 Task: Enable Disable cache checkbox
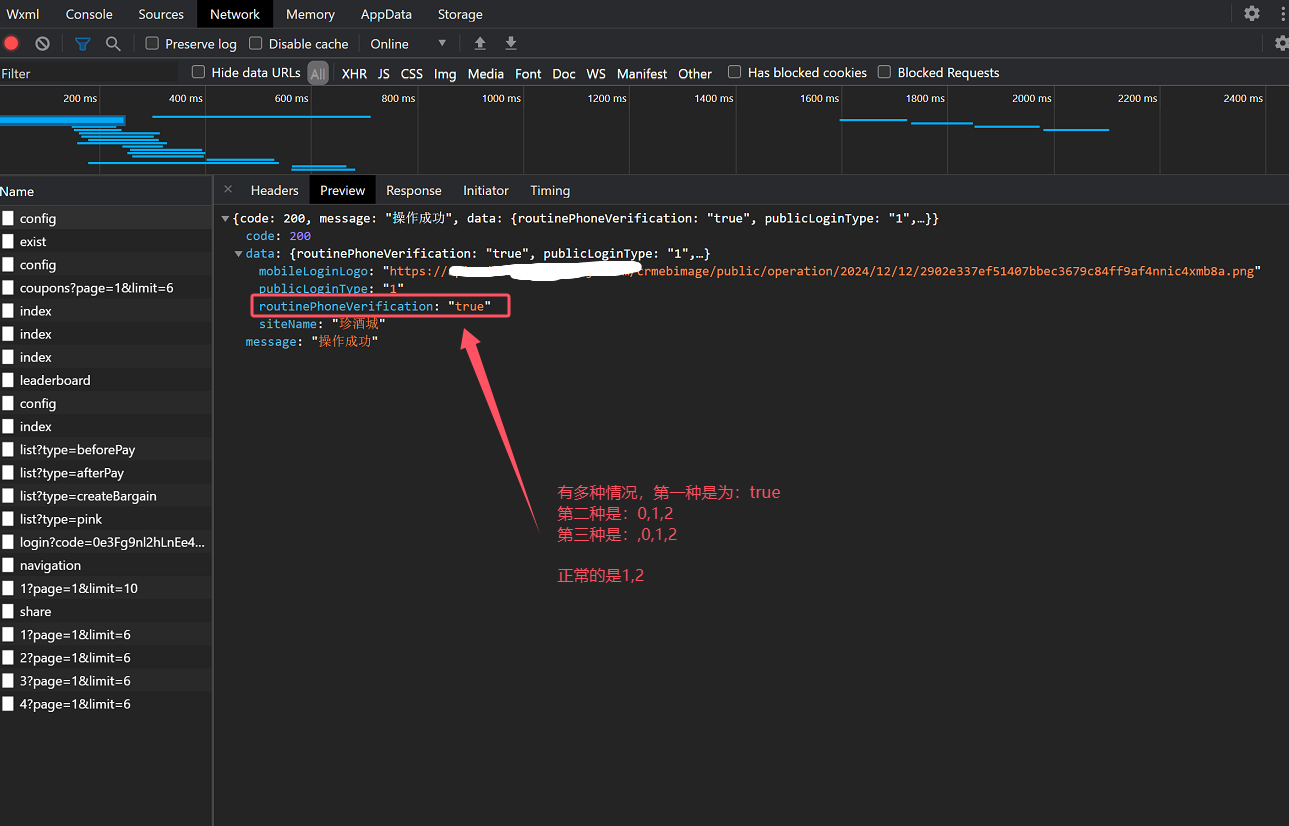click(x=256, y=43)
